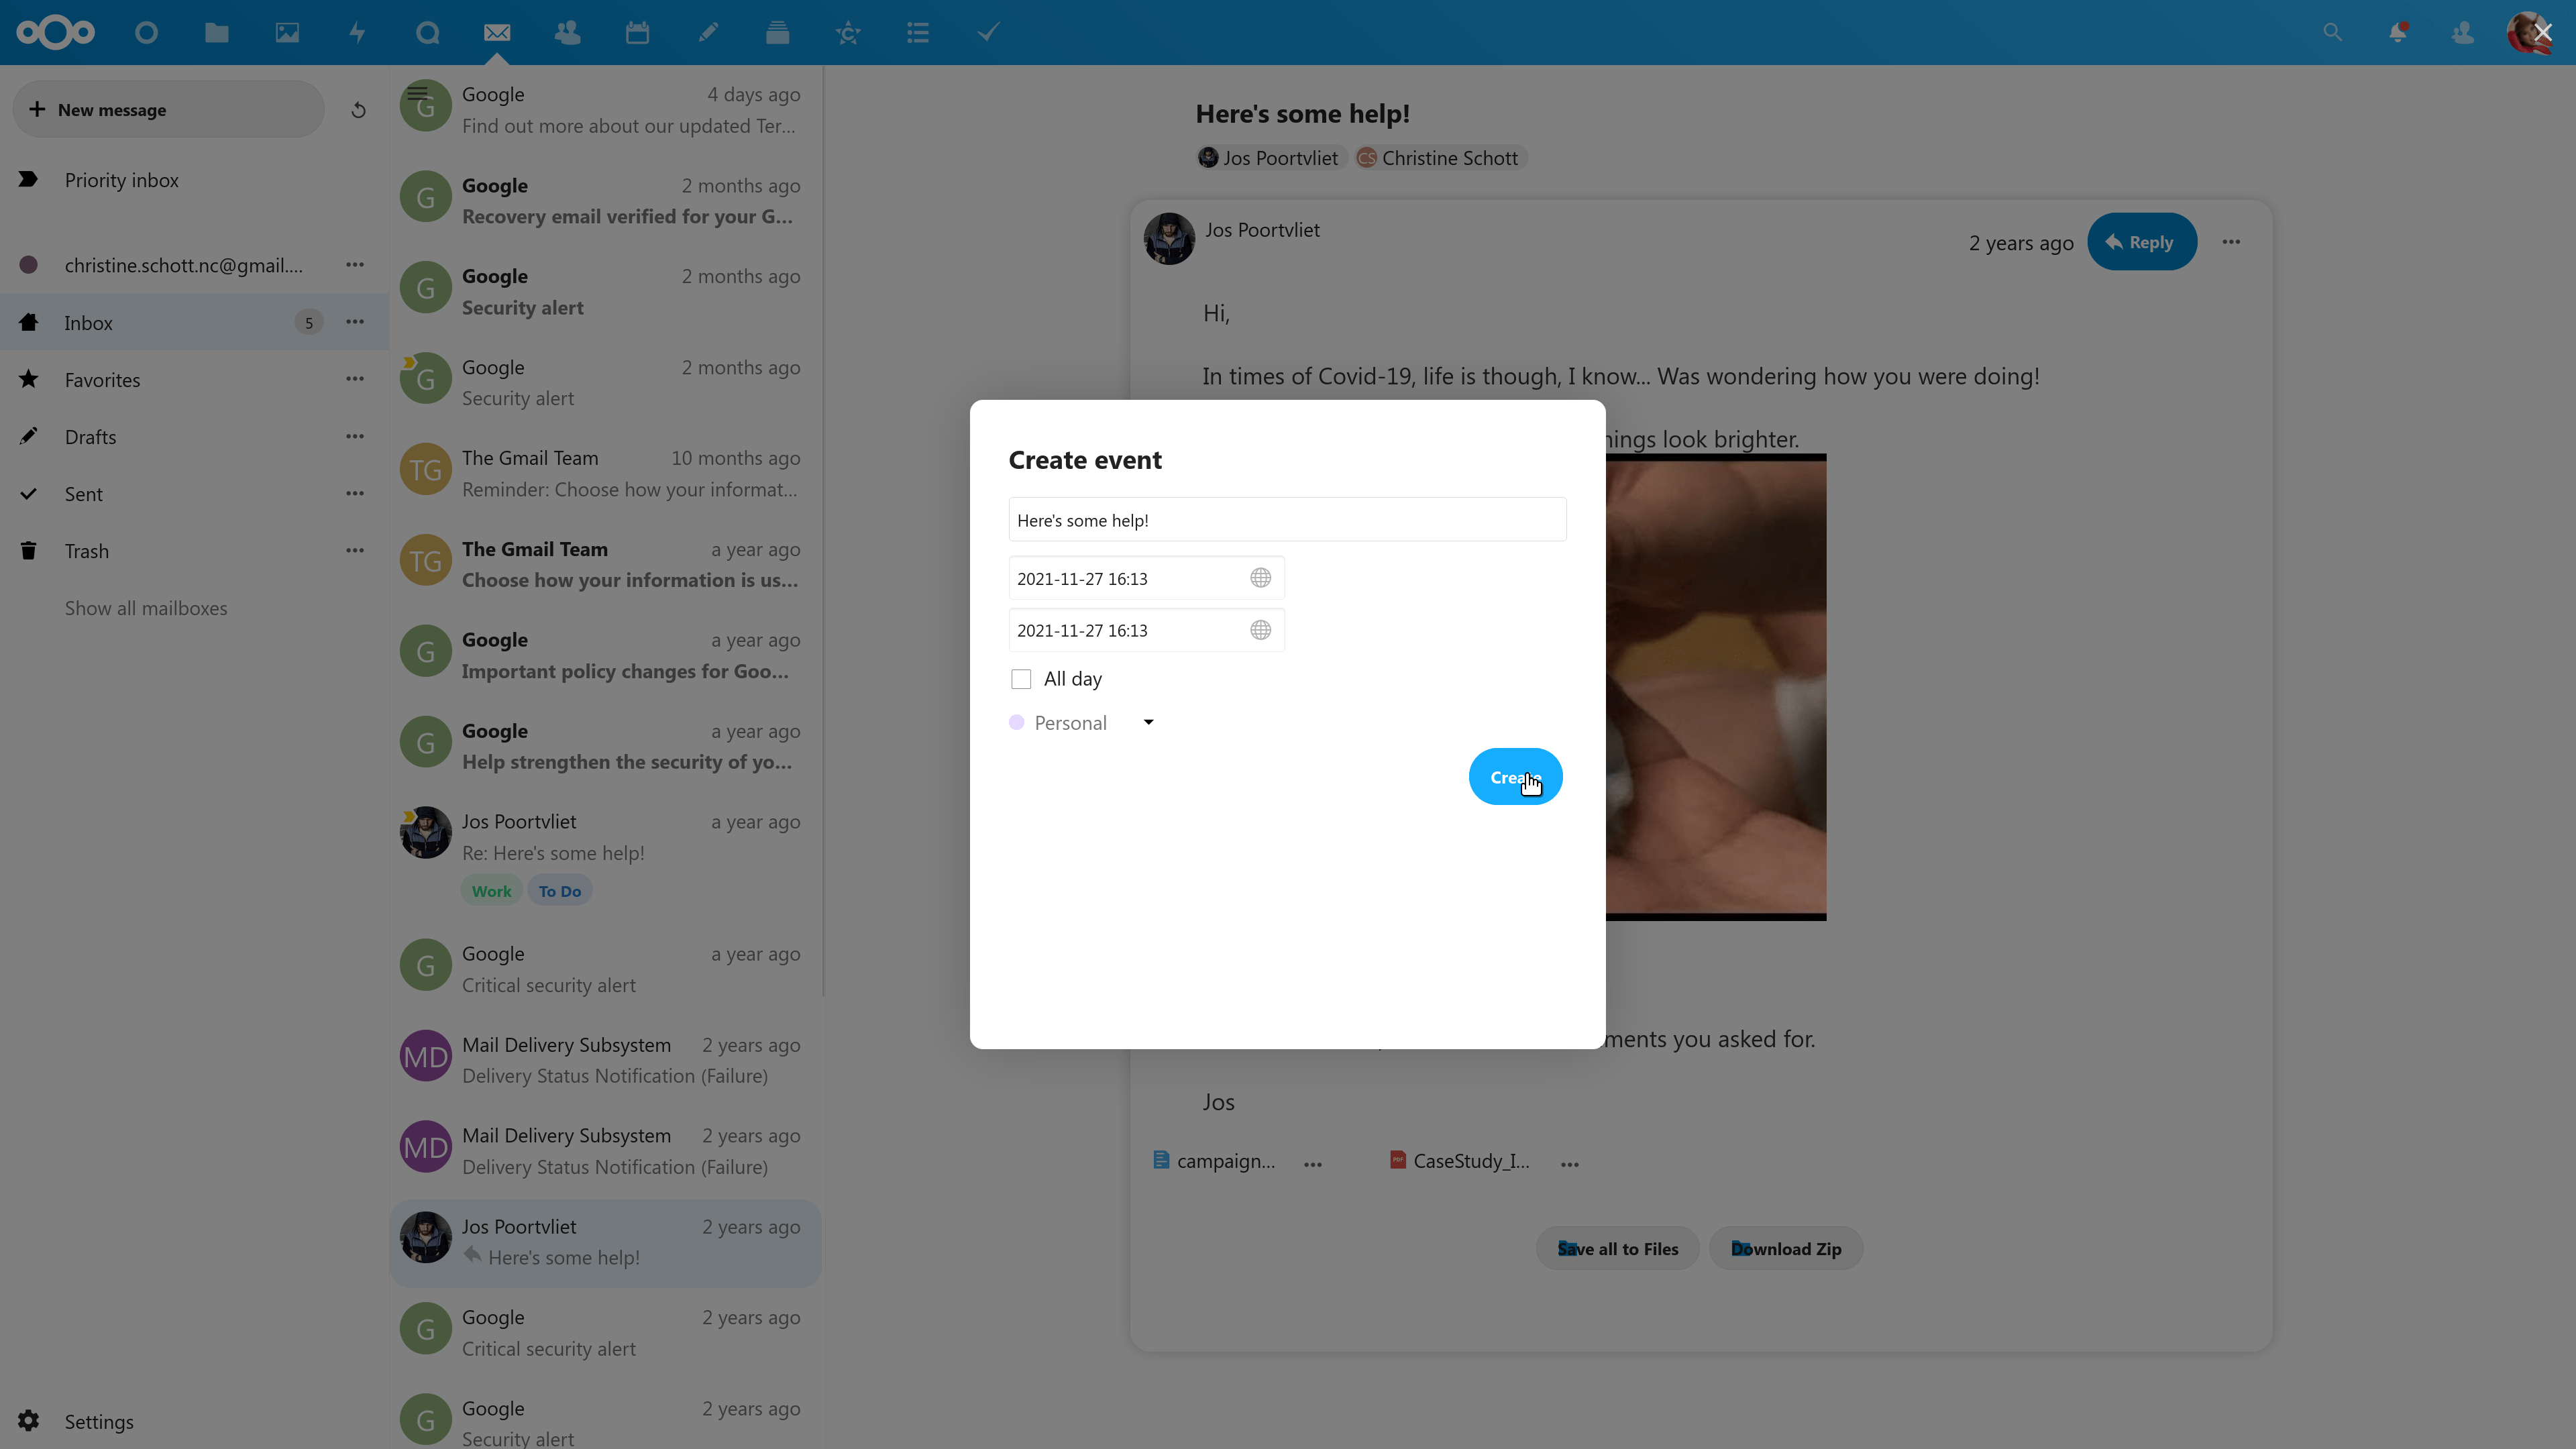Open CaseStudy attachment options menu
Viewport: 2576px width, 1449px height.
pos(1570,1164)
